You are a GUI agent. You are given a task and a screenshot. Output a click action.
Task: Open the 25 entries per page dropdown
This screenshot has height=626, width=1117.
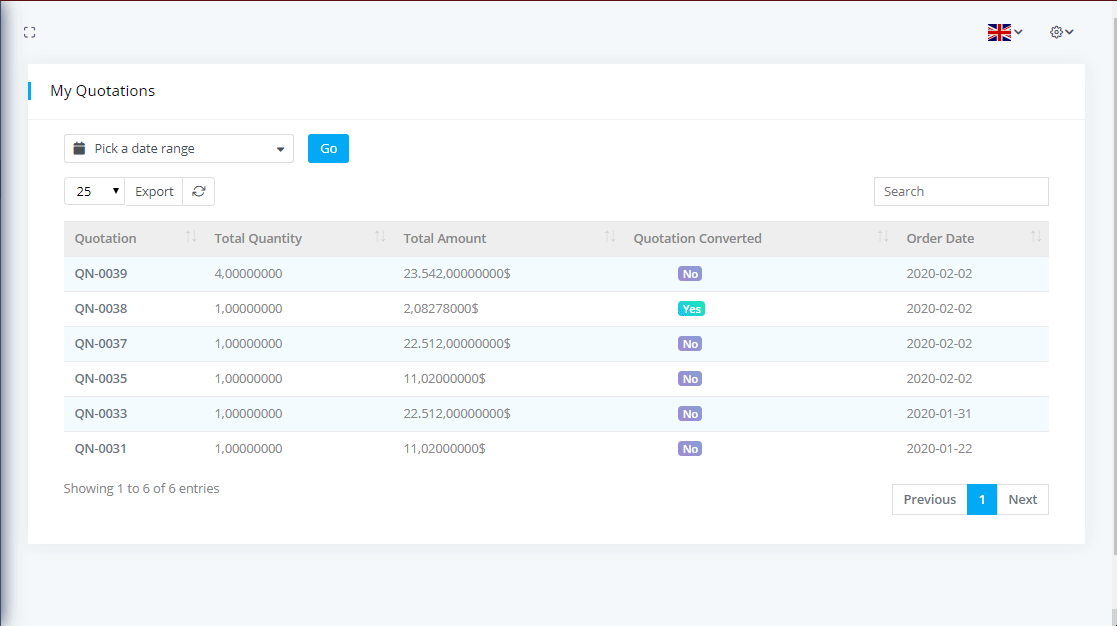coord(94,191)
